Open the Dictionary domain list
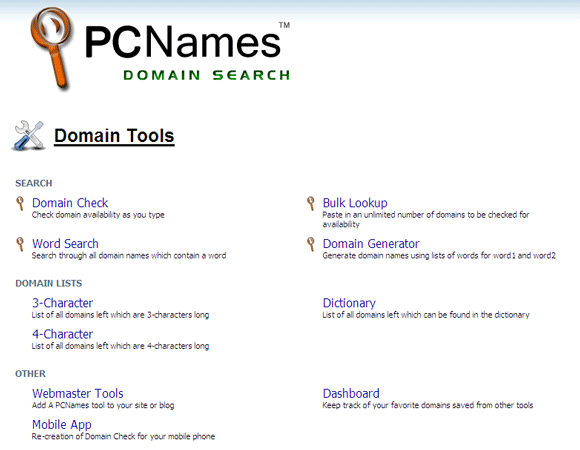The height and width of the screenshot is (450, 580). coord(349,303)
